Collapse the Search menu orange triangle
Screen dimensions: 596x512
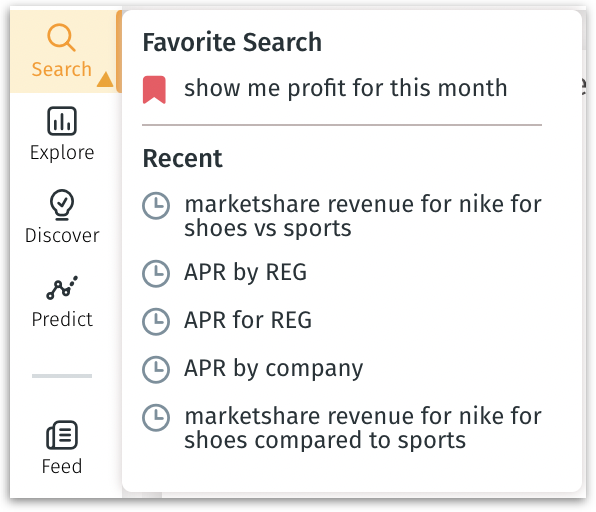point(105,79)
